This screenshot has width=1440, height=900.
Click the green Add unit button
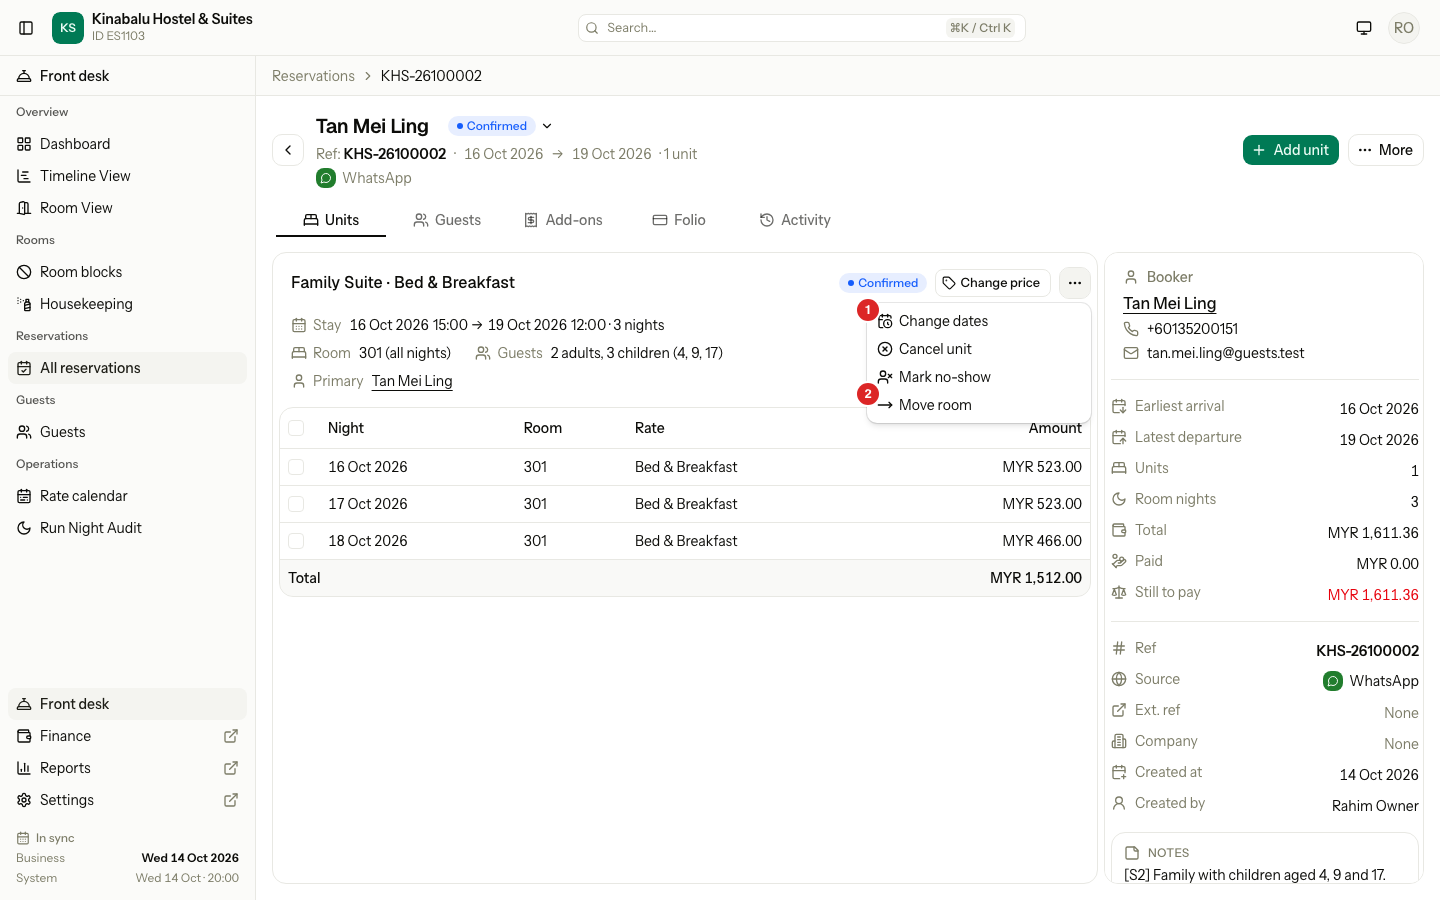(1291, 150)
